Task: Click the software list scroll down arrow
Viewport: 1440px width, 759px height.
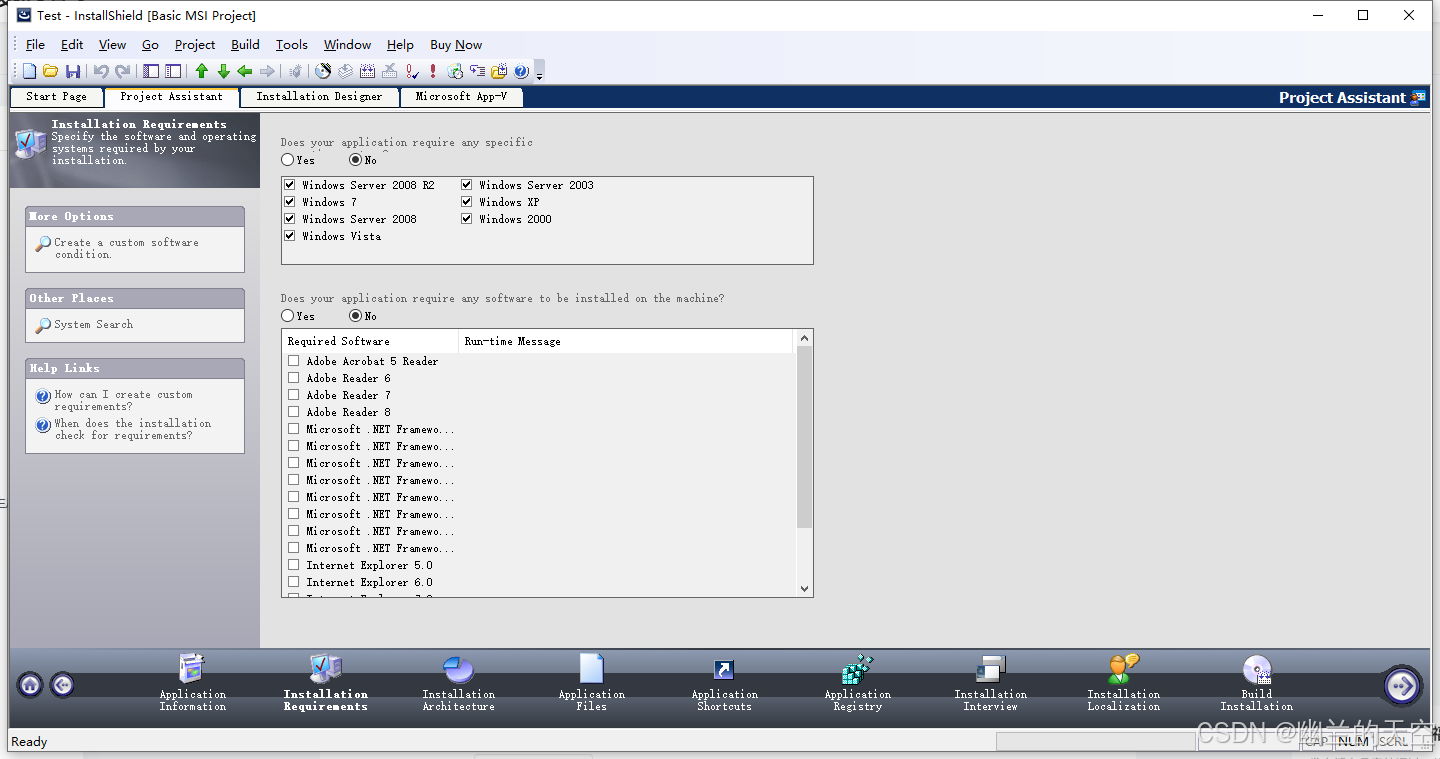Action: 805,589
